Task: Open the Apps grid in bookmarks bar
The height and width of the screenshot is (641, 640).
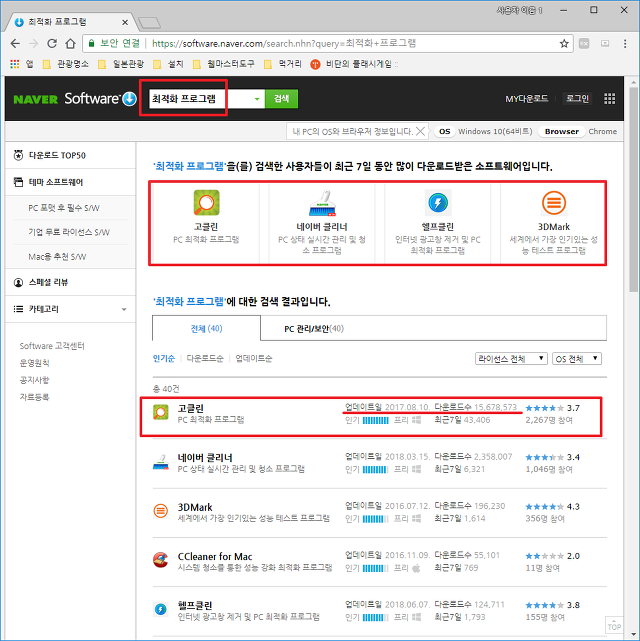Action: 15,64
